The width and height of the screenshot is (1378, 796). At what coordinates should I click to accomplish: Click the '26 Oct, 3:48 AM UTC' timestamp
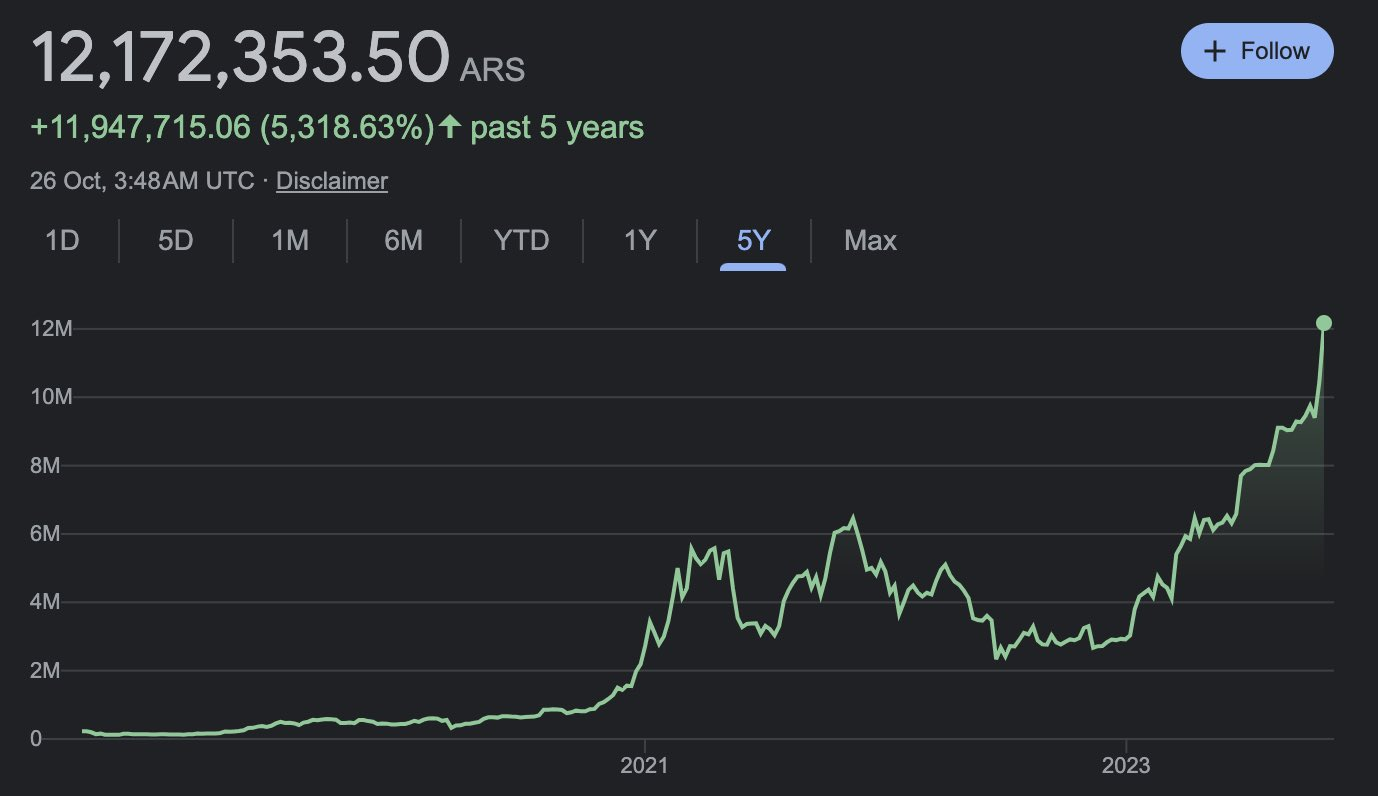[142, 181]
